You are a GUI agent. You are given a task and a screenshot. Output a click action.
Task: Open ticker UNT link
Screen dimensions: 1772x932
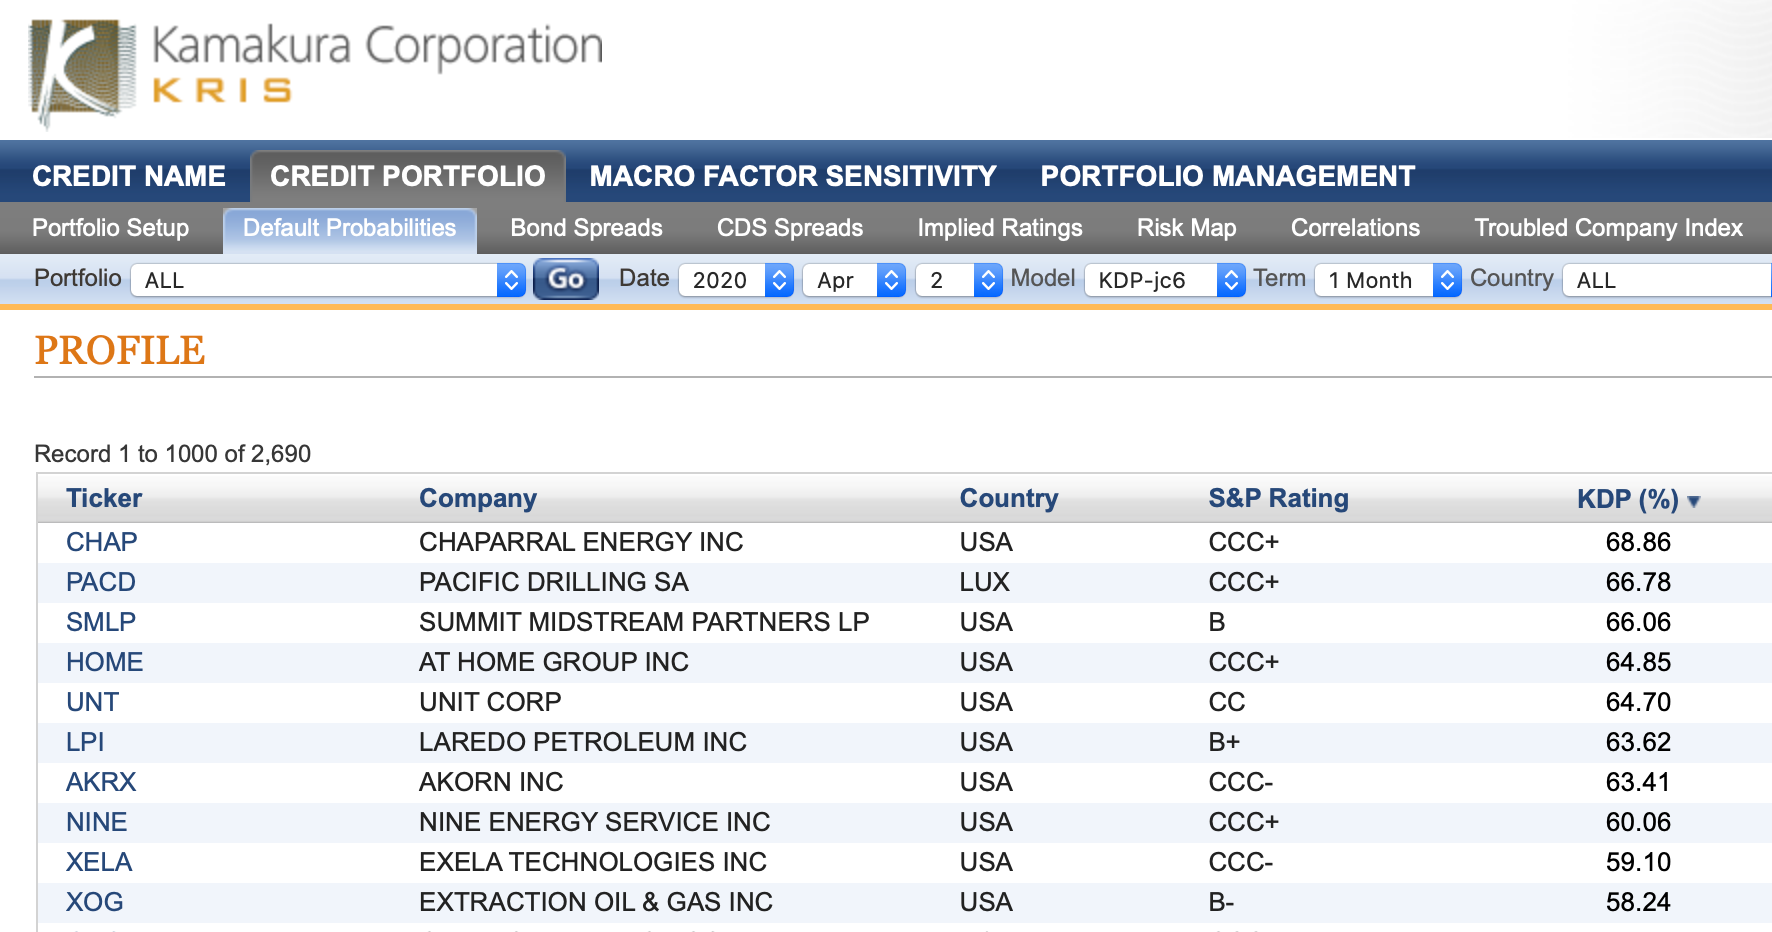coord(92,702)
